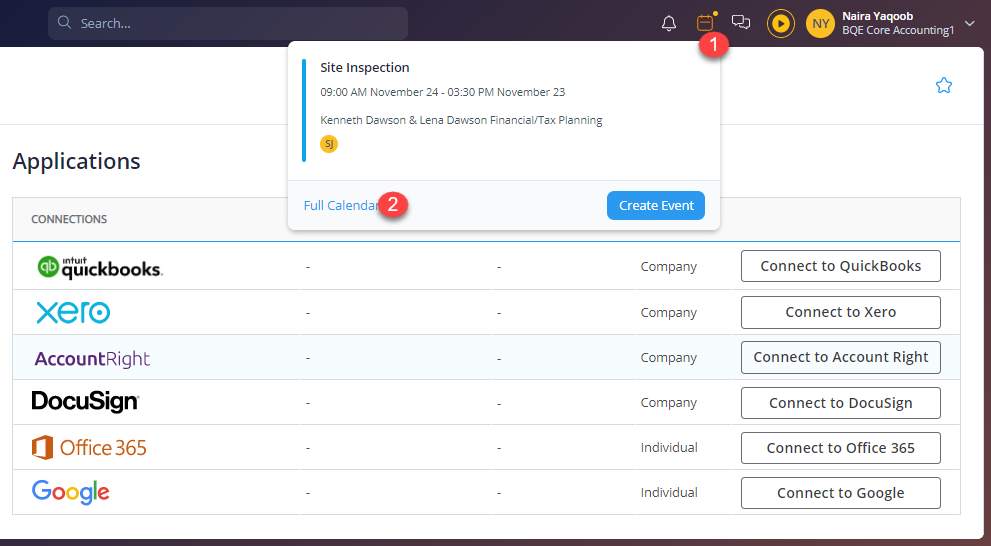
Task: Click BQE Core Accounting1 company name
Action: pyautogui.click(x=897, y=30)
